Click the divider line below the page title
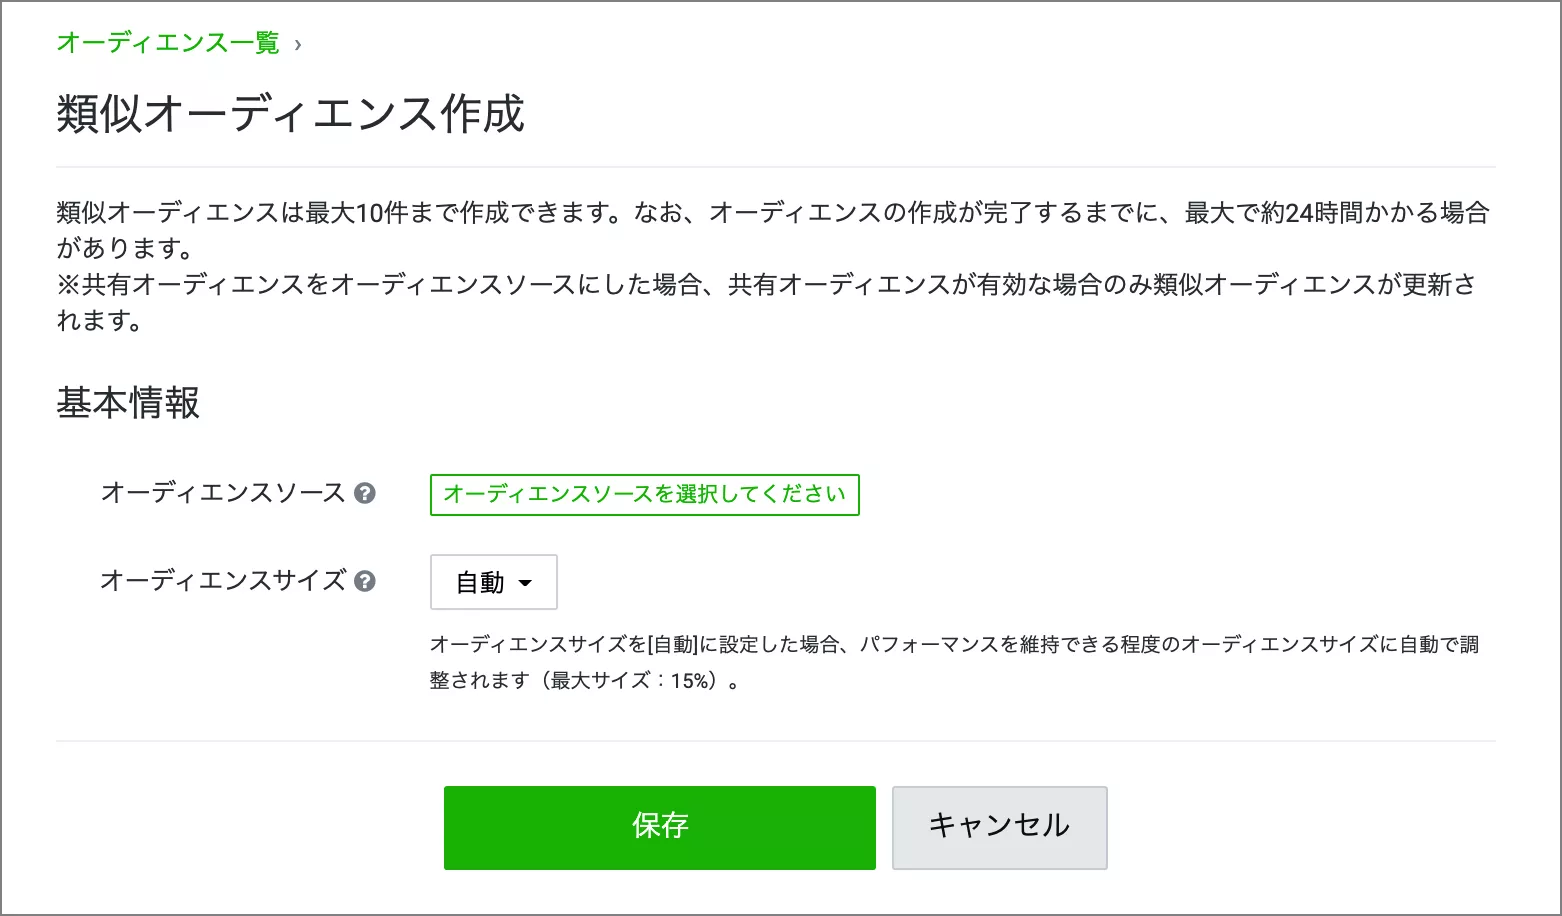Image resolution: width=1562 pixels, height=916 pixels. click(775, 167)
